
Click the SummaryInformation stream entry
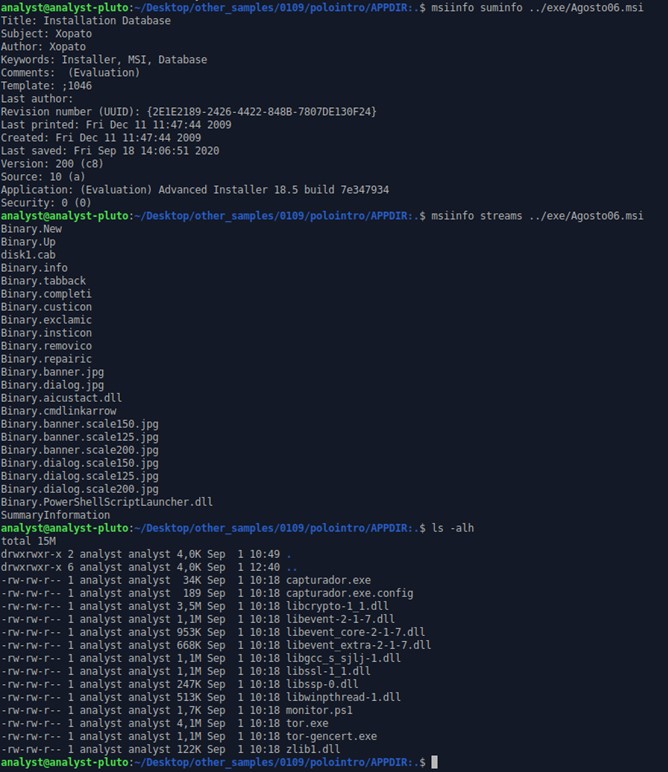pyautogui.click(x=55, y=515)
